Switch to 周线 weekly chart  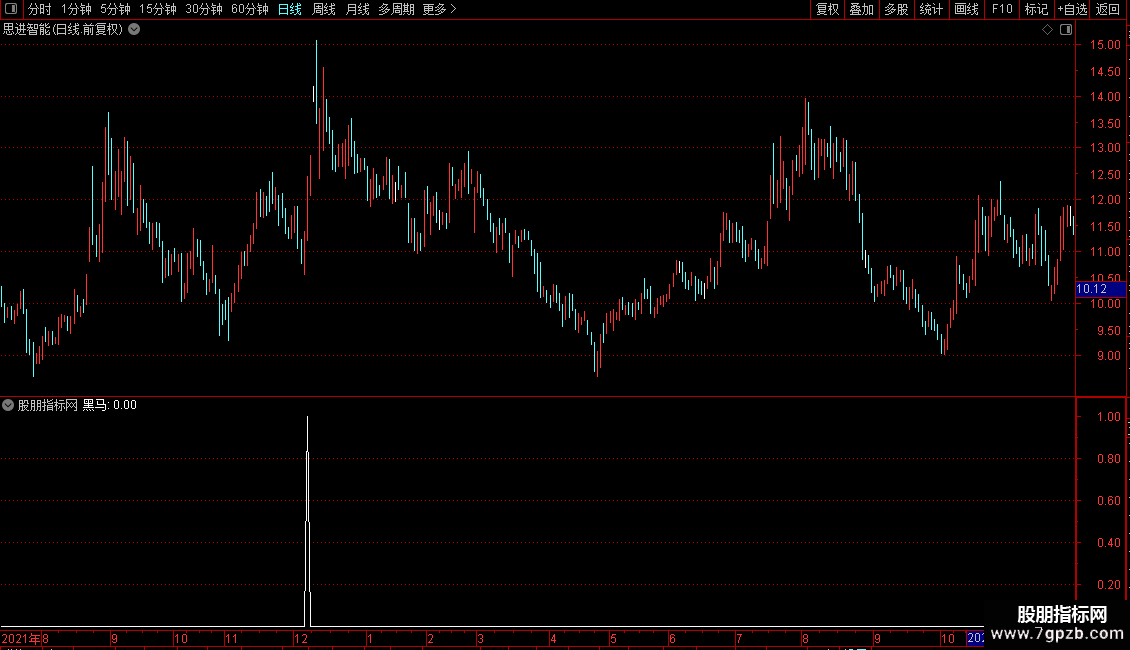pos(324,9)
